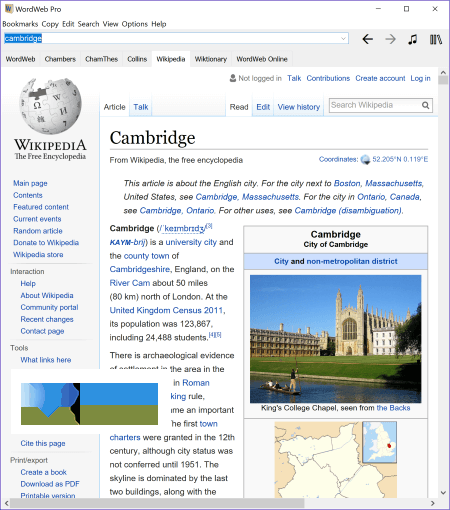Viewport: 450px width, 510px height.
Task: Expand the cambridge search box dropdown
Action: point(343,39)
